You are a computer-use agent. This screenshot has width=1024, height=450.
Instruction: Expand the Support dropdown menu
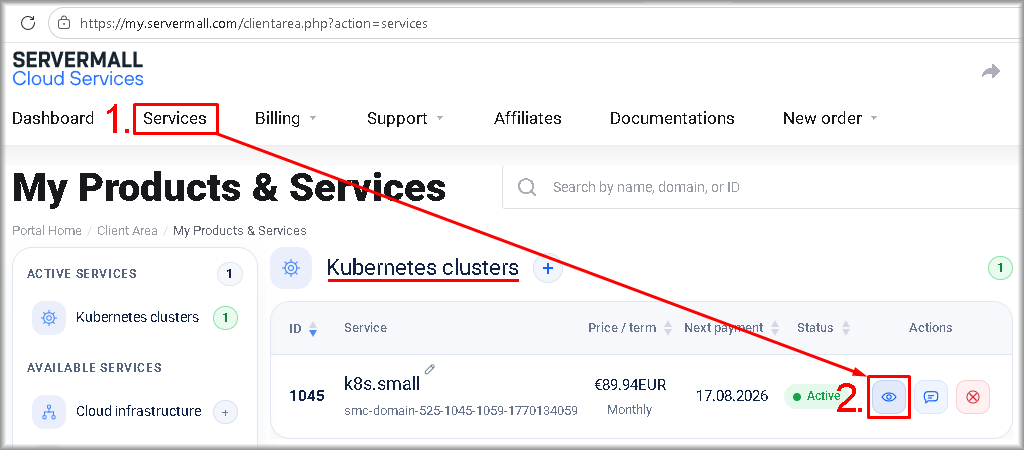pos(405,118)
